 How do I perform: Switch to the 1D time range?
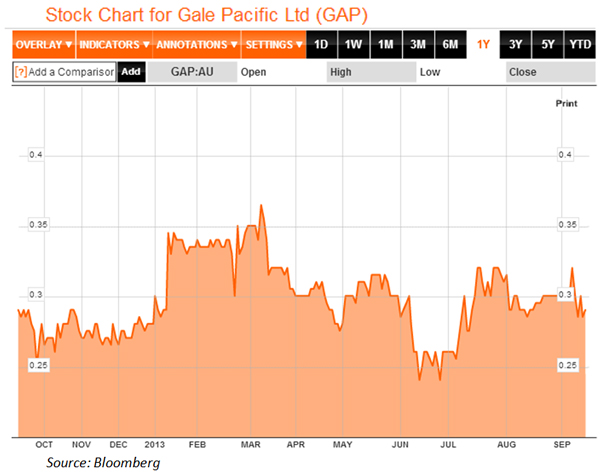[321, 45]
